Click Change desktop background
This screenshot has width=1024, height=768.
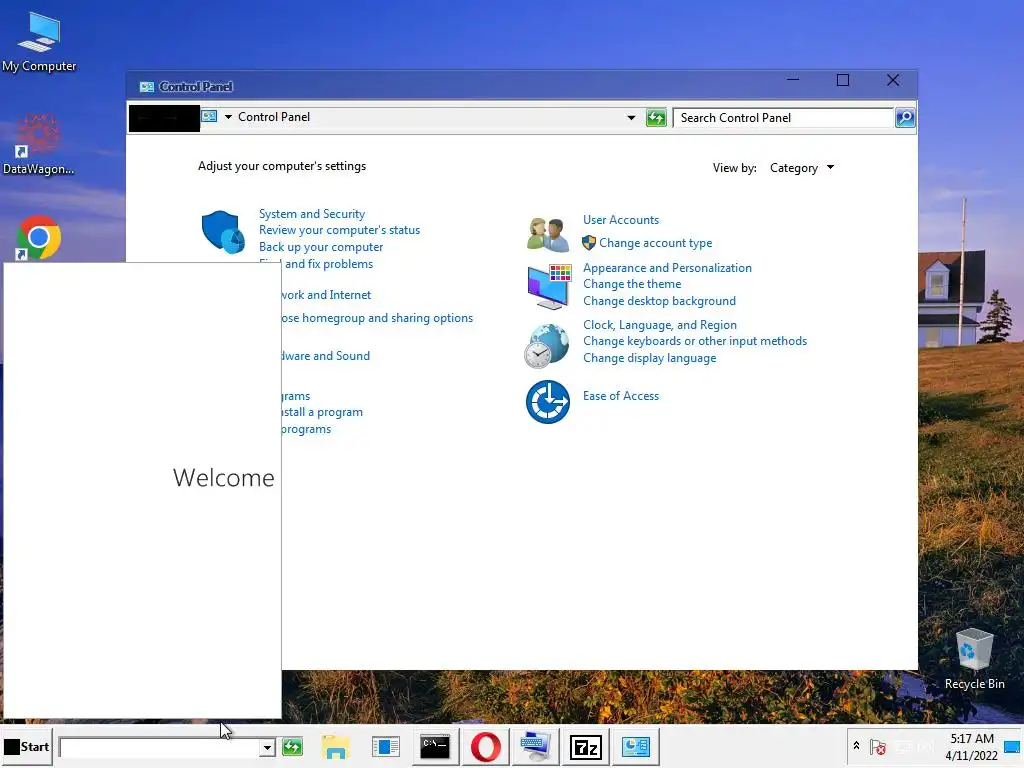659,301
